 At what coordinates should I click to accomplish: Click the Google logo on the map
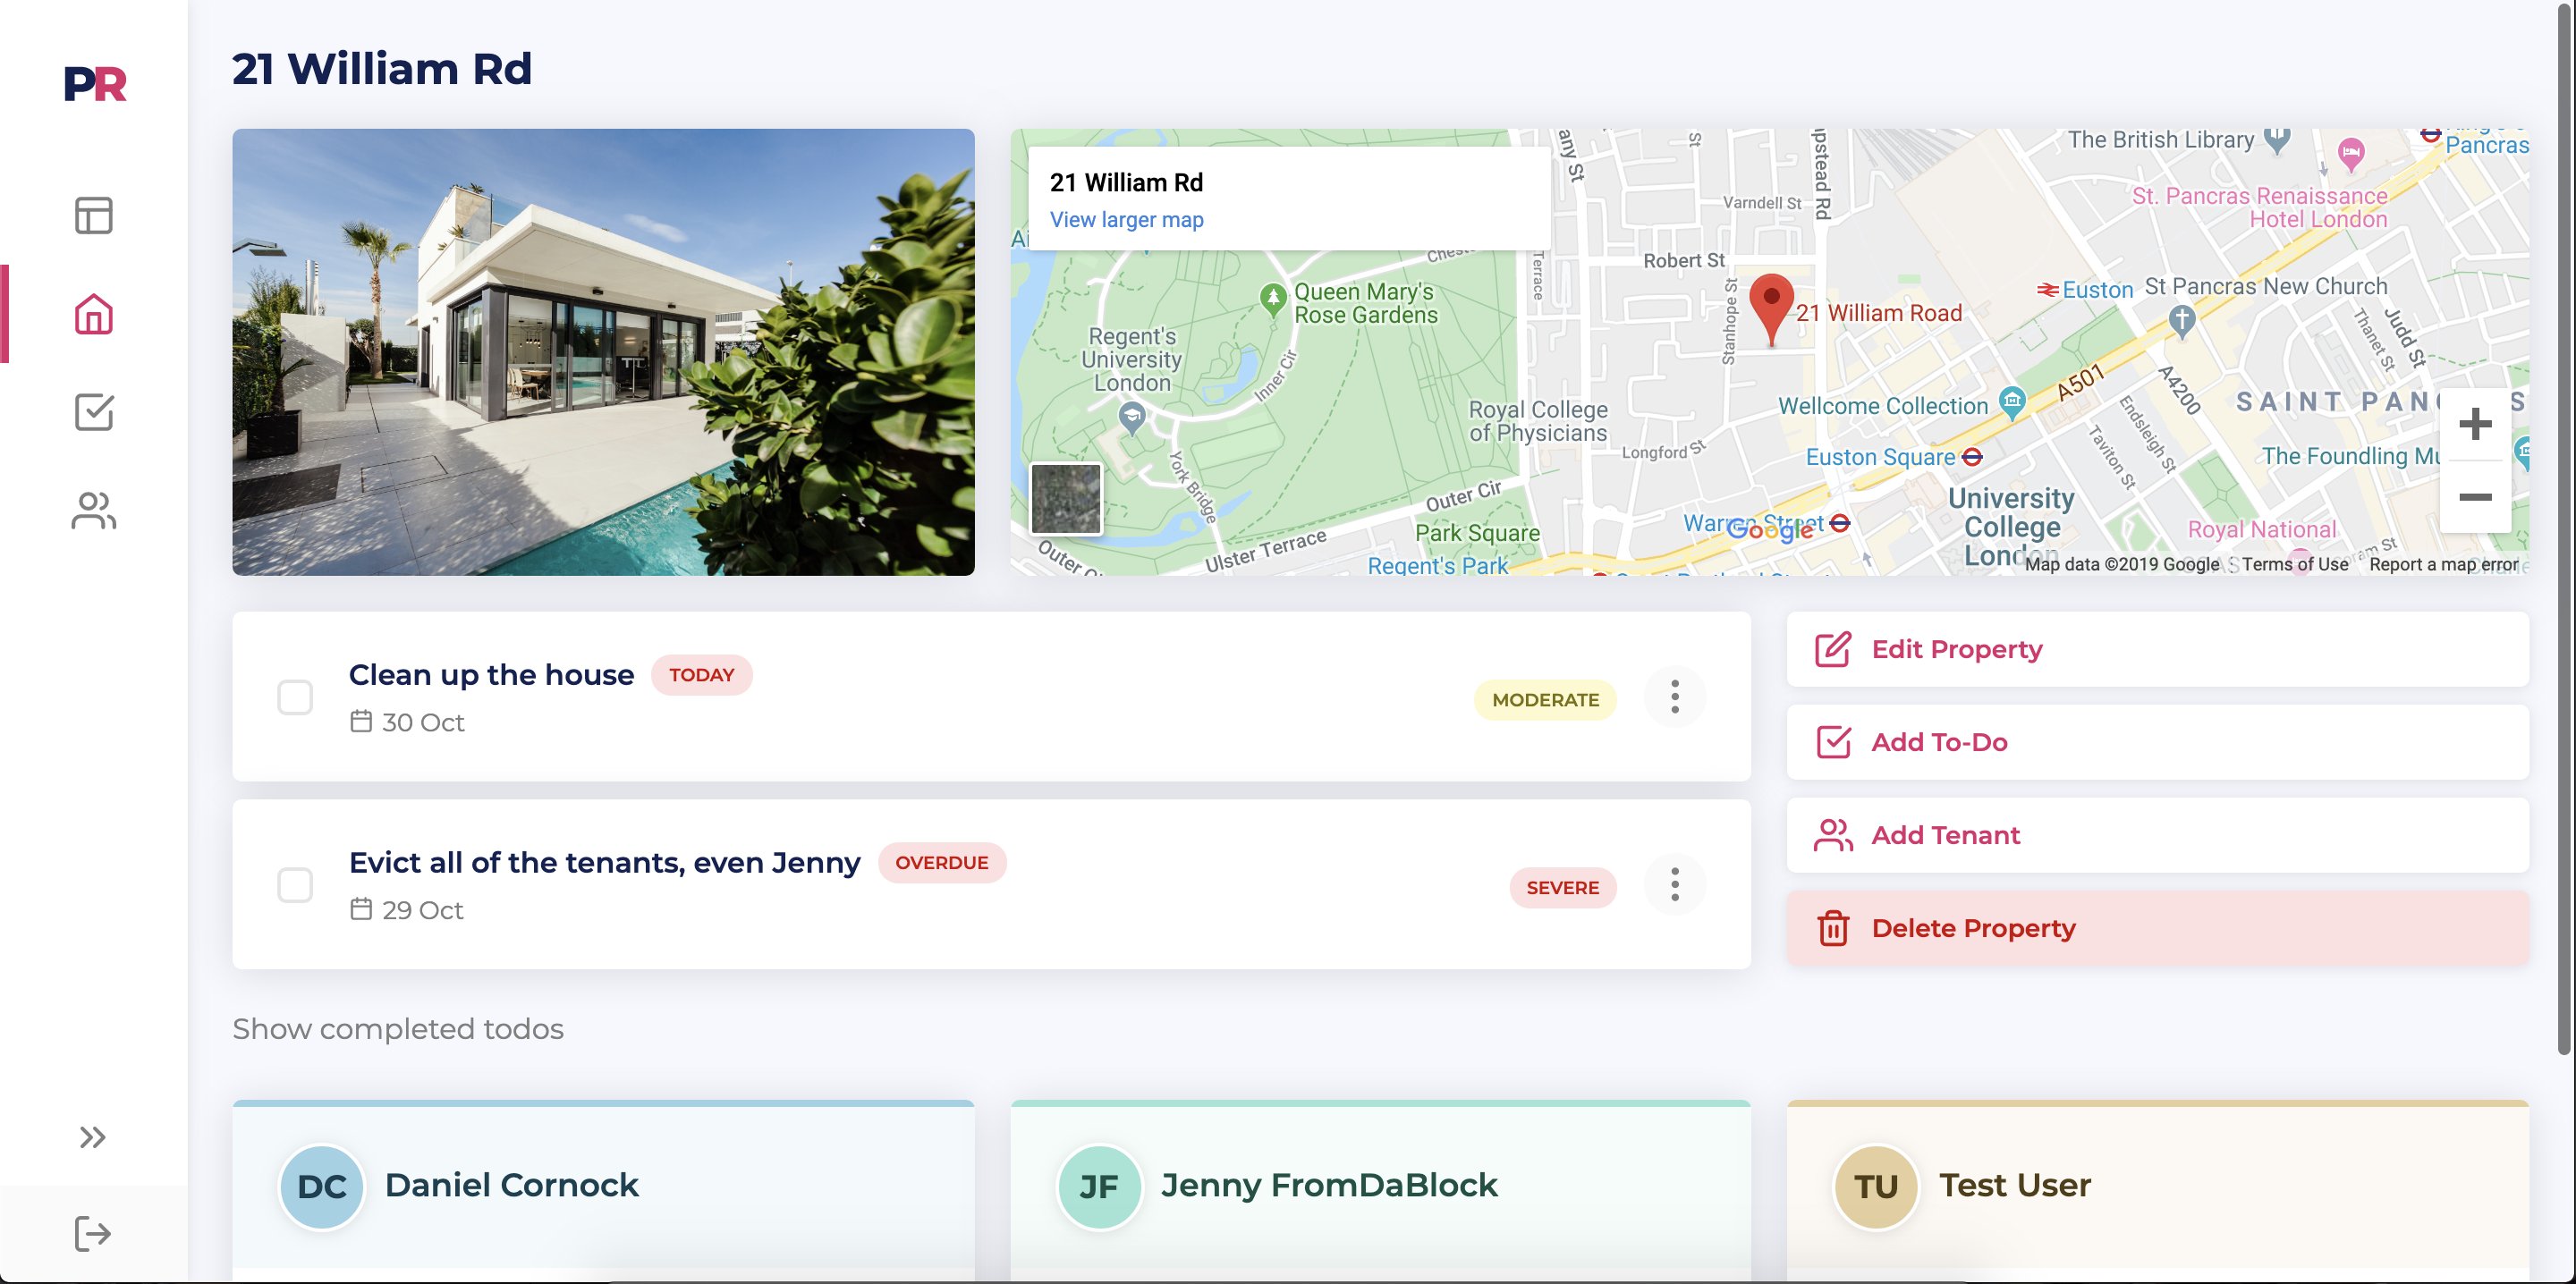[x=1770, y=529]
